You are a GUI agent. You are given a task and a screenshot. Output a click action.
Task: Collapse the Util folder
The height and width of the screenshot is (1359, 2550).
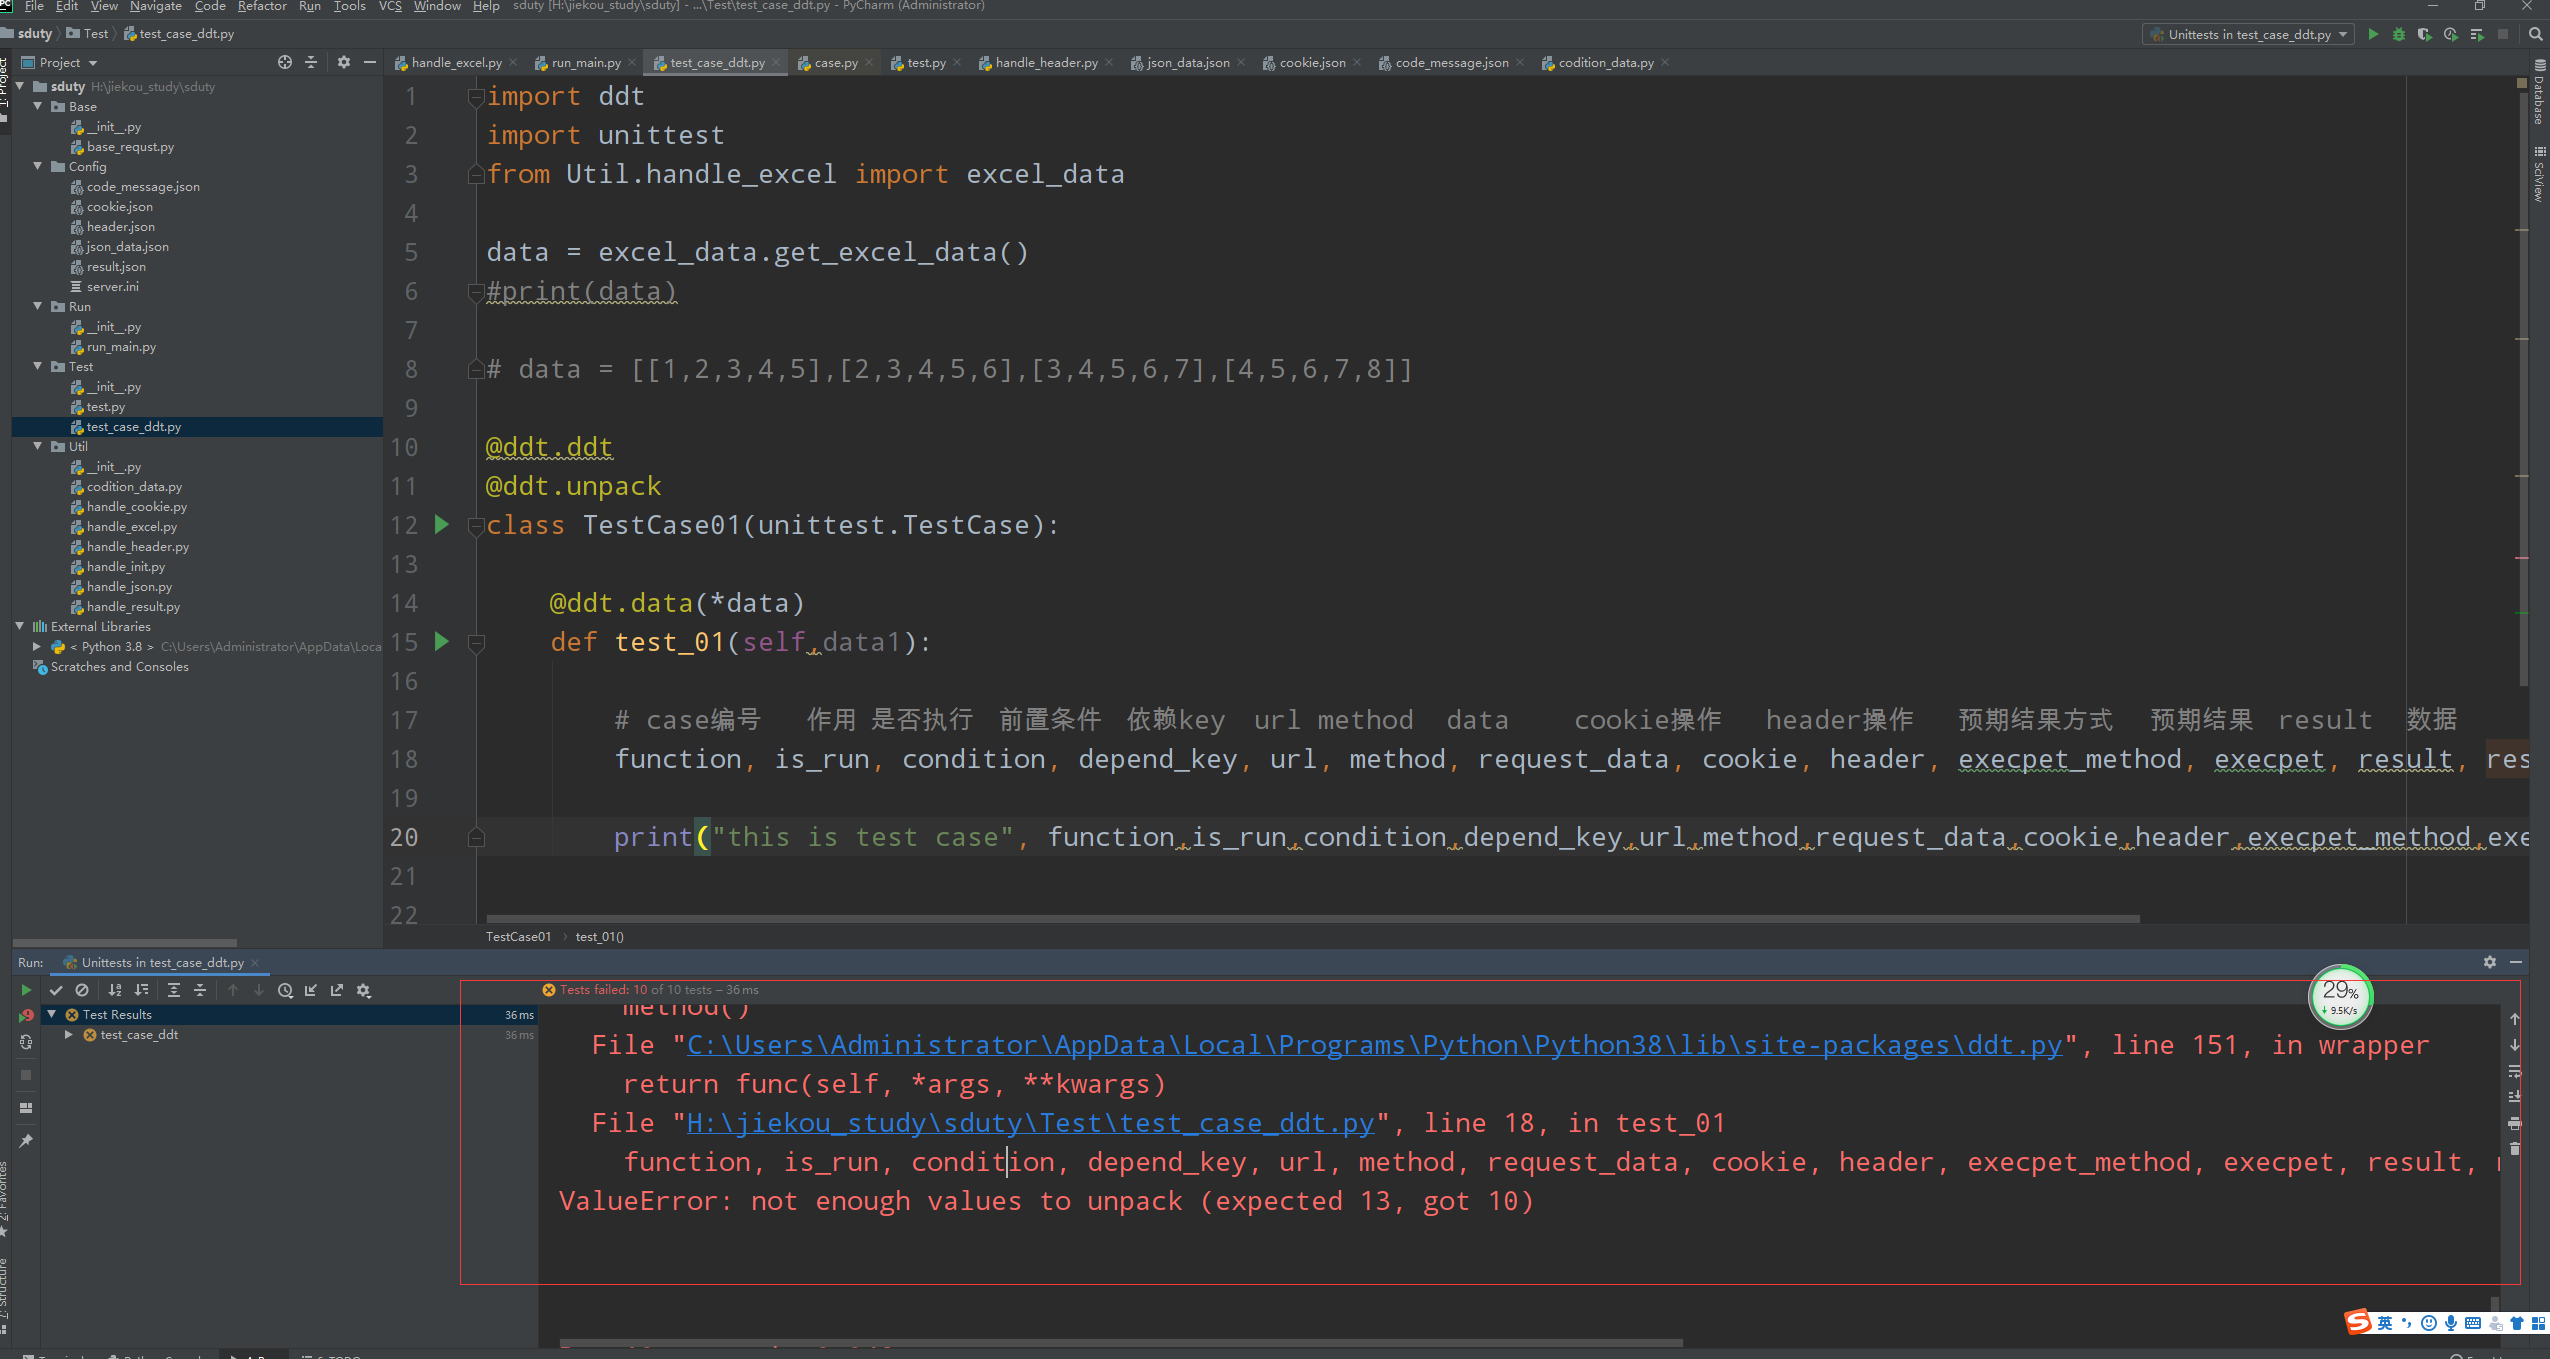[37, 446]
